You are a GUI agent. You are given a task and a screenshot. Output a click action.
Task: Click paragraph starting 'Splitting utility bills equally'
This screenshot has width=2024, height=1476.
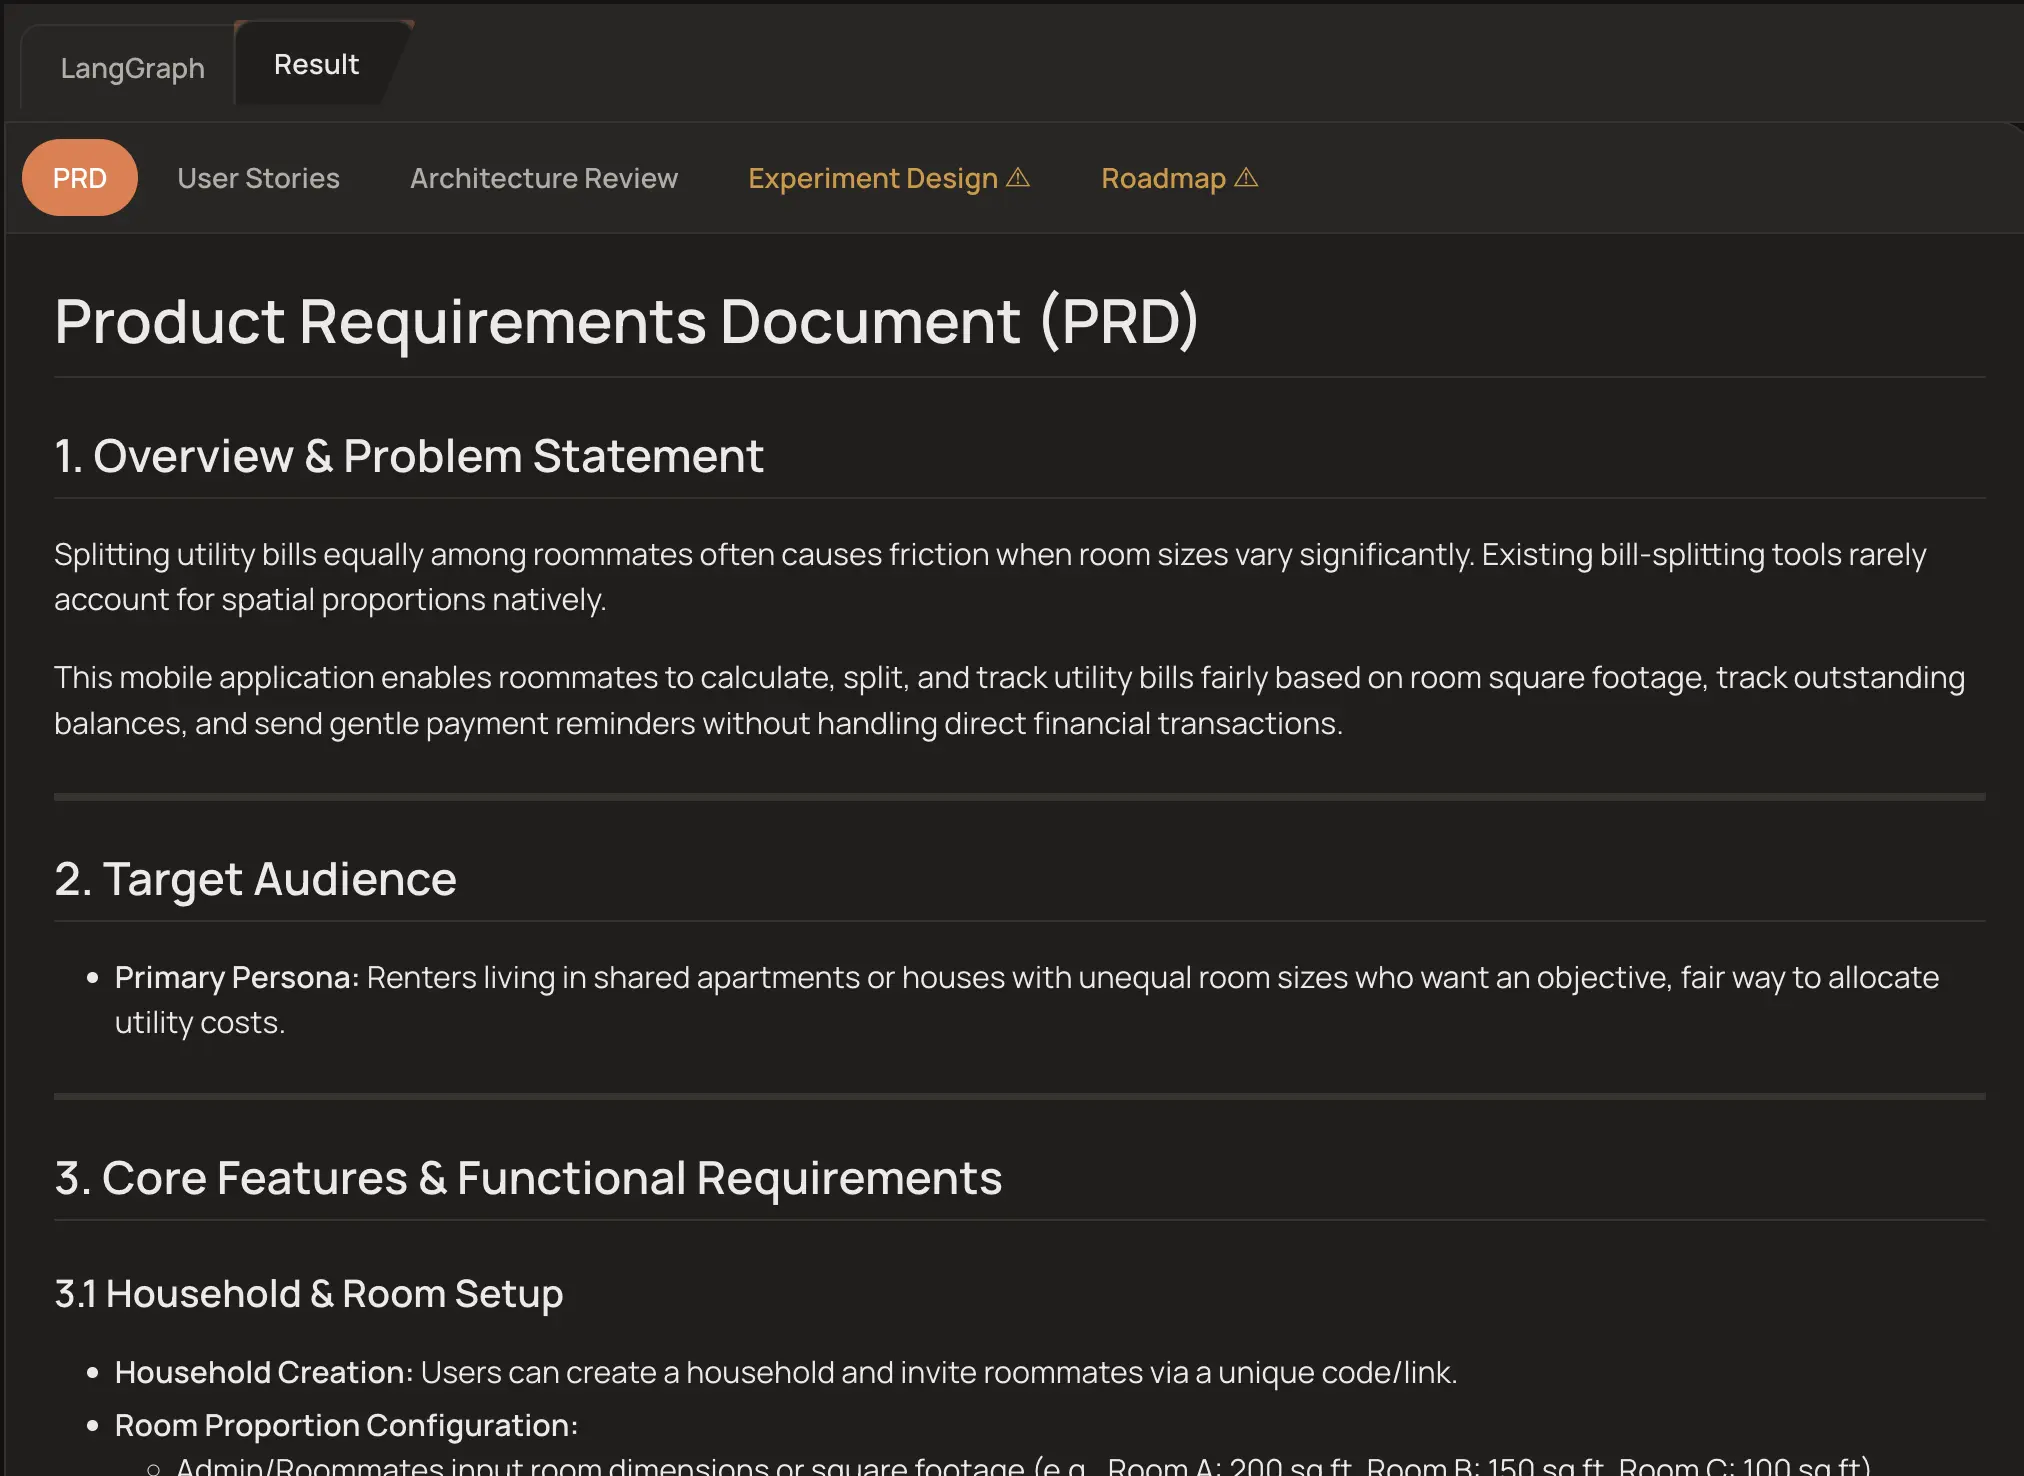pyautogui.click(x=990, y=577)
